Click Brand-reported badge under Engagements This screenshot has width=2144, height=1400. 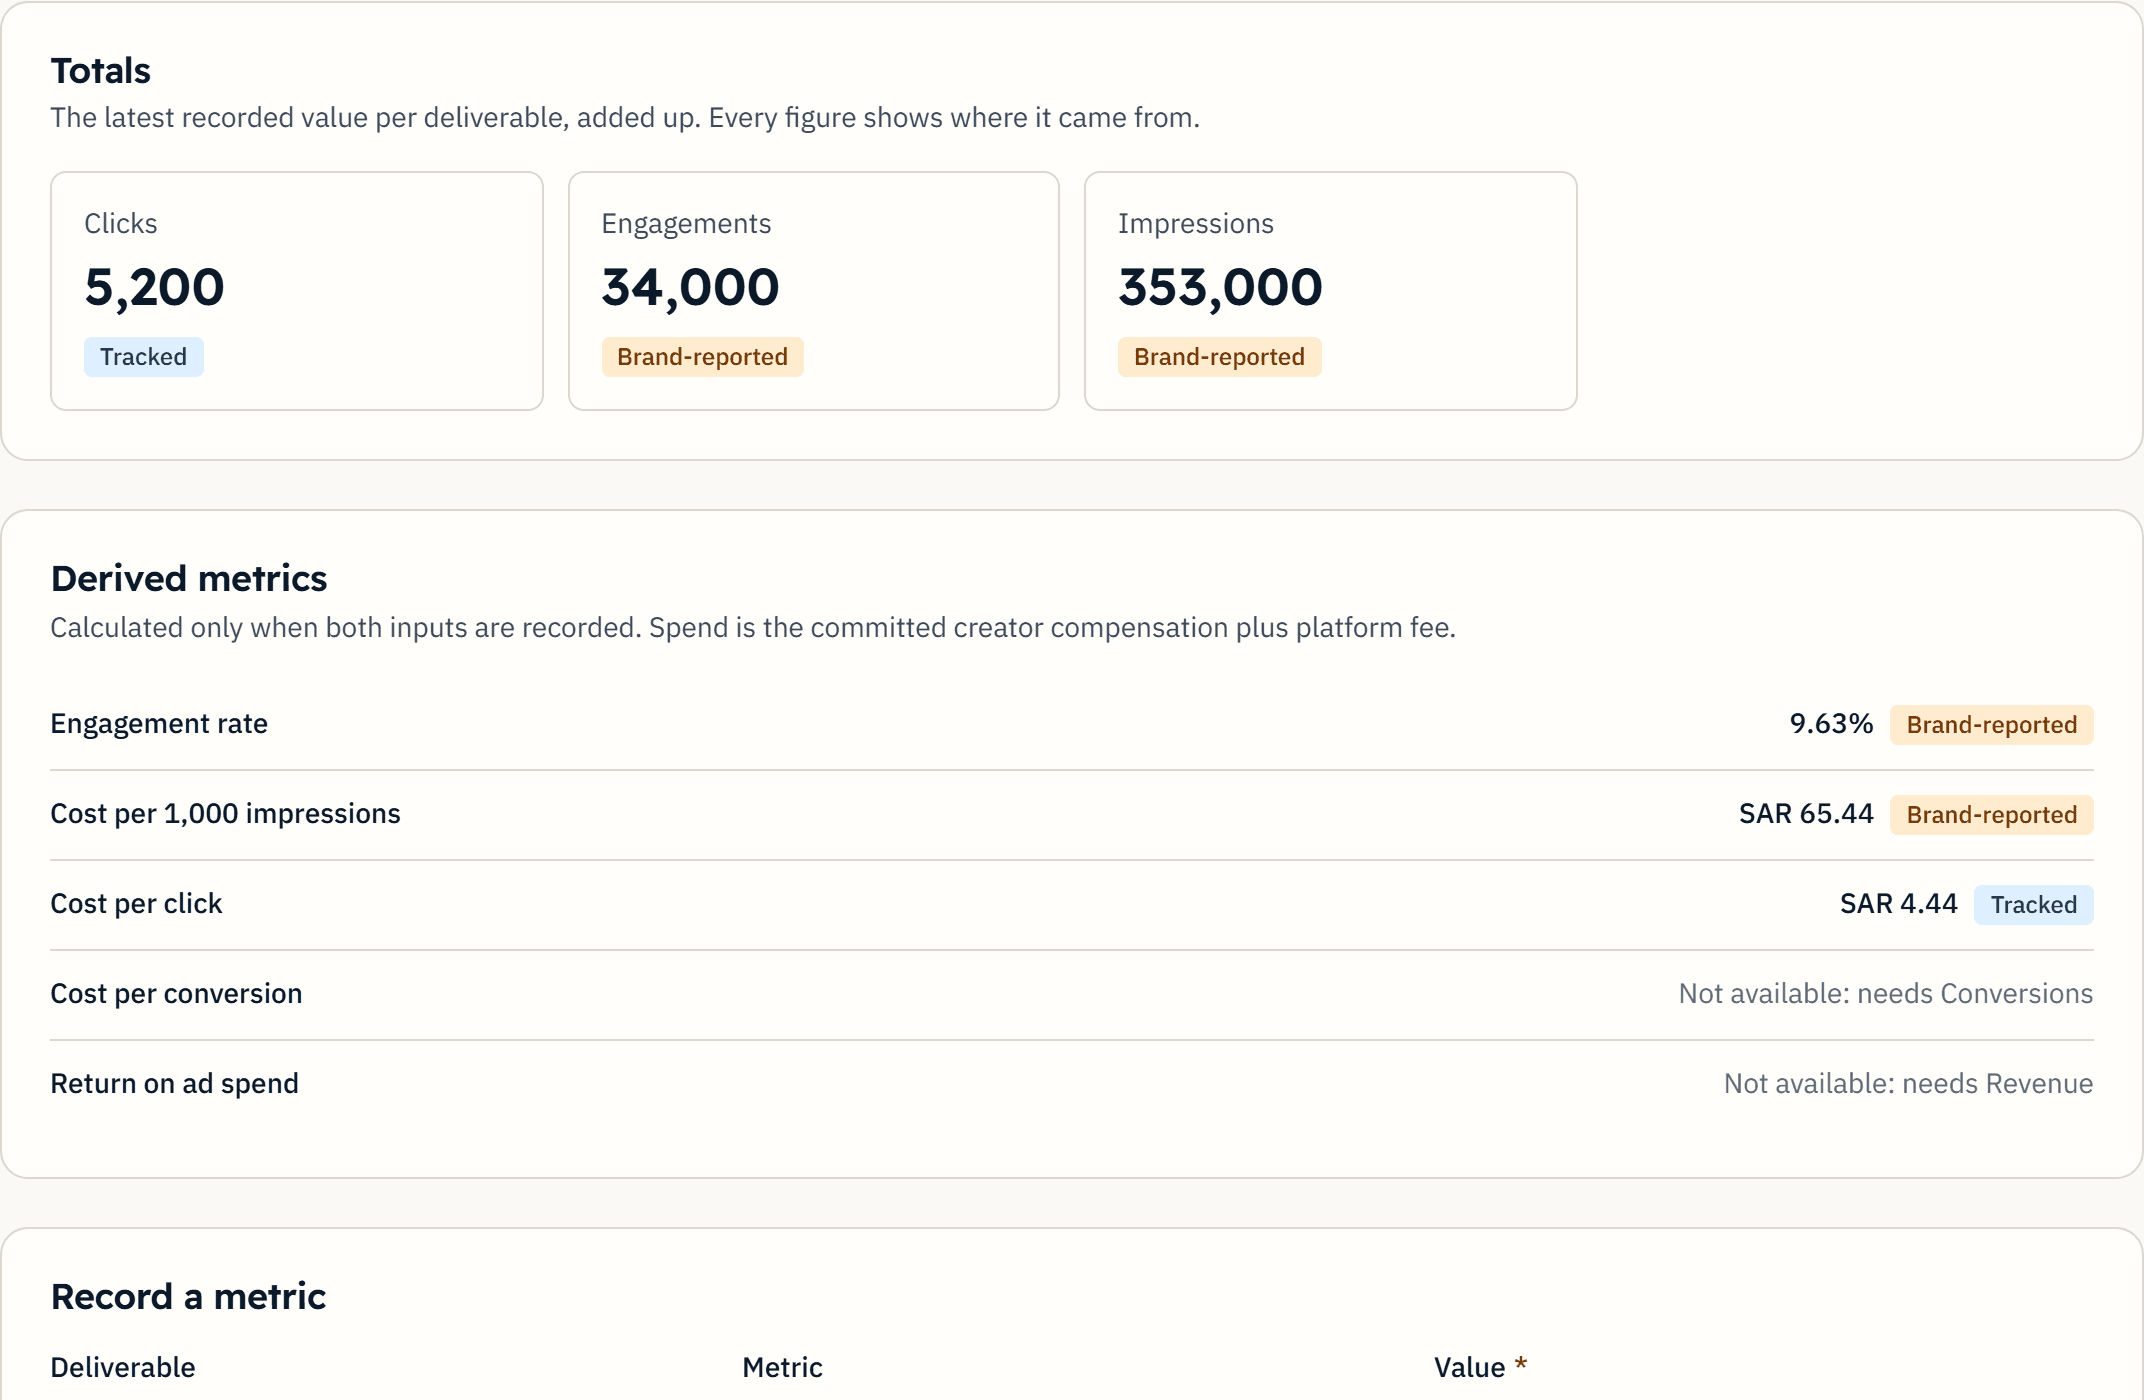click(x=702, y=357)
